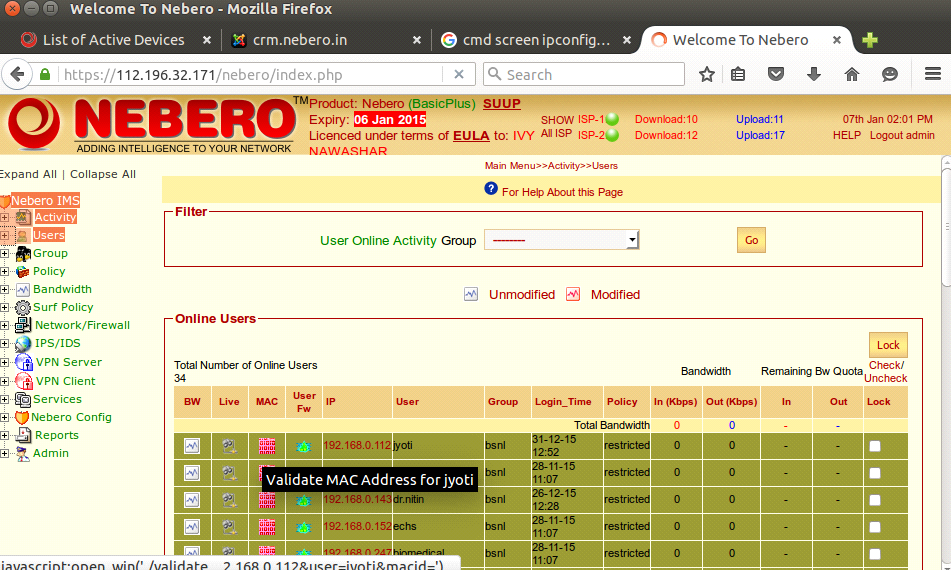Tick Lock checkbox in 28-11-15 row below jyoti
The width and height of the screenshot is (951, 570).
tap(875, 473)
